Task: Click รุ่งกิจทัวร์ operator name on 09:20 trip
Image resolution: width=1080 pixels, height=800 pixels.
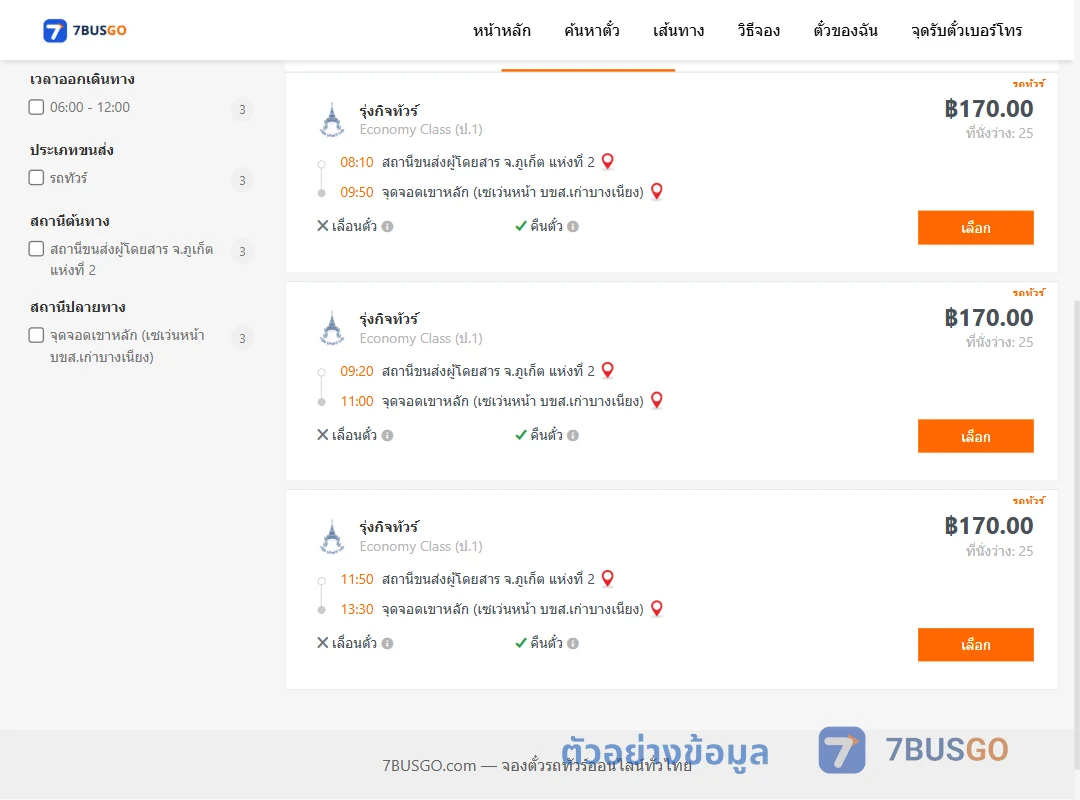Action: 388,319
